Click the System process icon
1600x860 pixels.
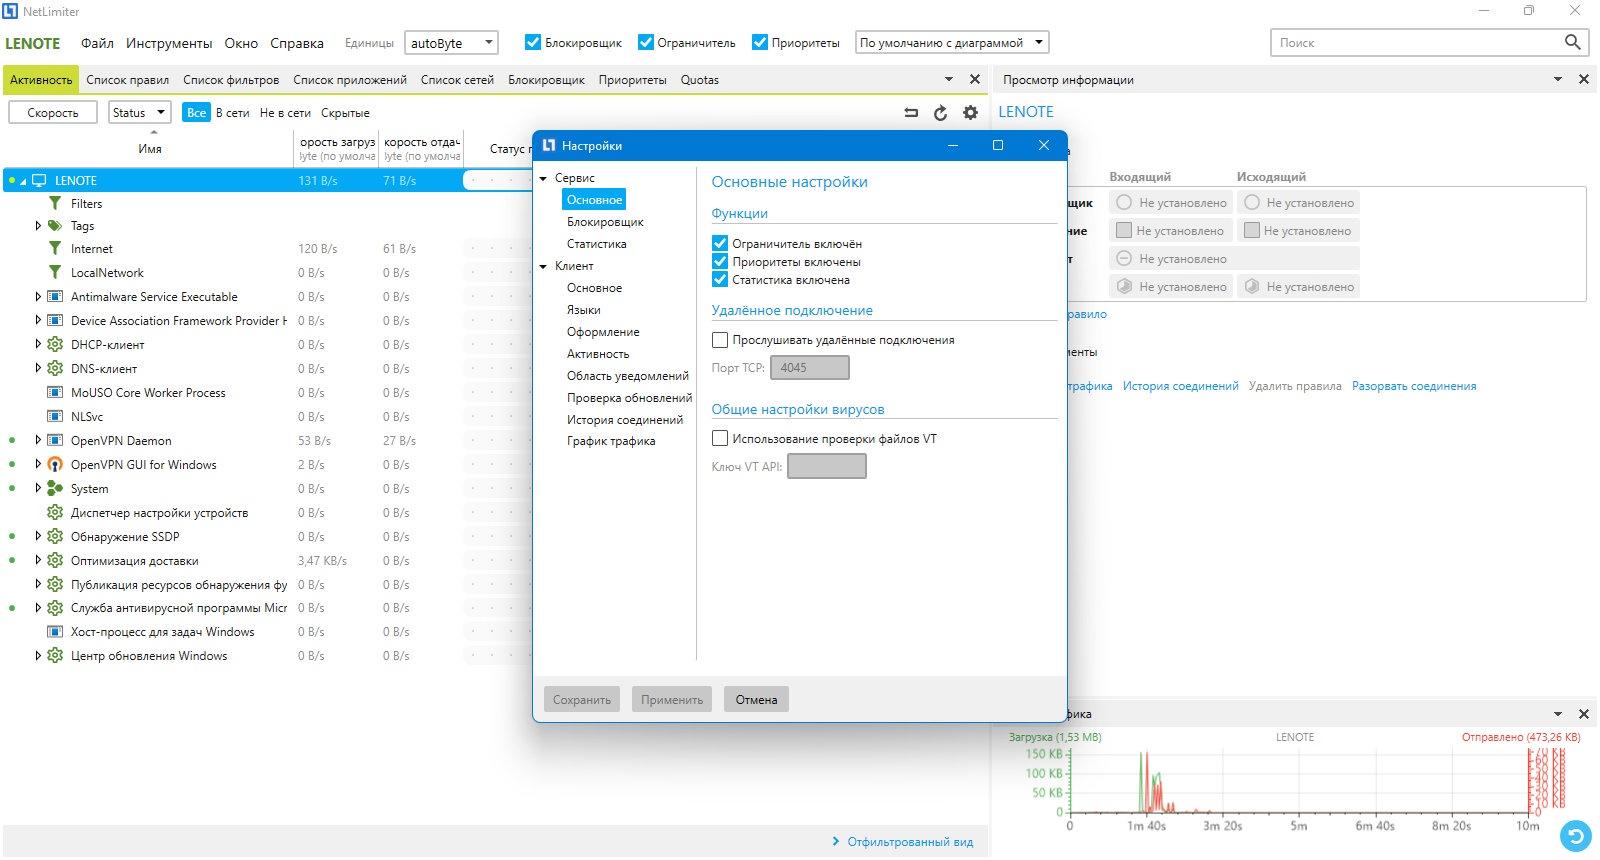click(x=55, y=489)
